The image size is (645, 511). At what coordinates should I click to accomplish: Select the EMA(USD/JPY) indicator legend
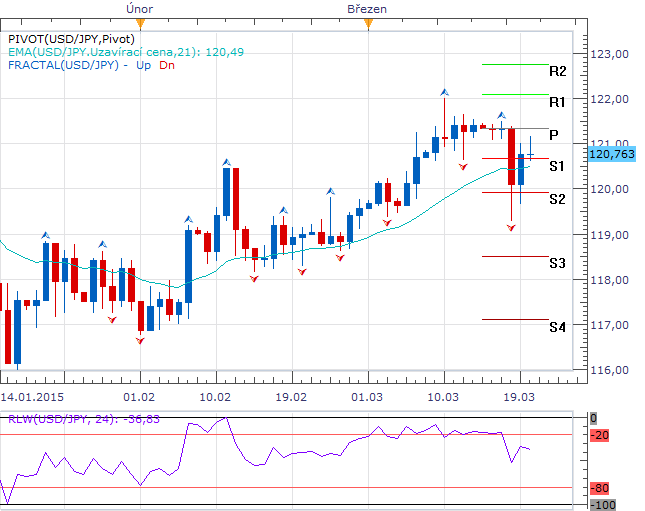coord(125,52)
